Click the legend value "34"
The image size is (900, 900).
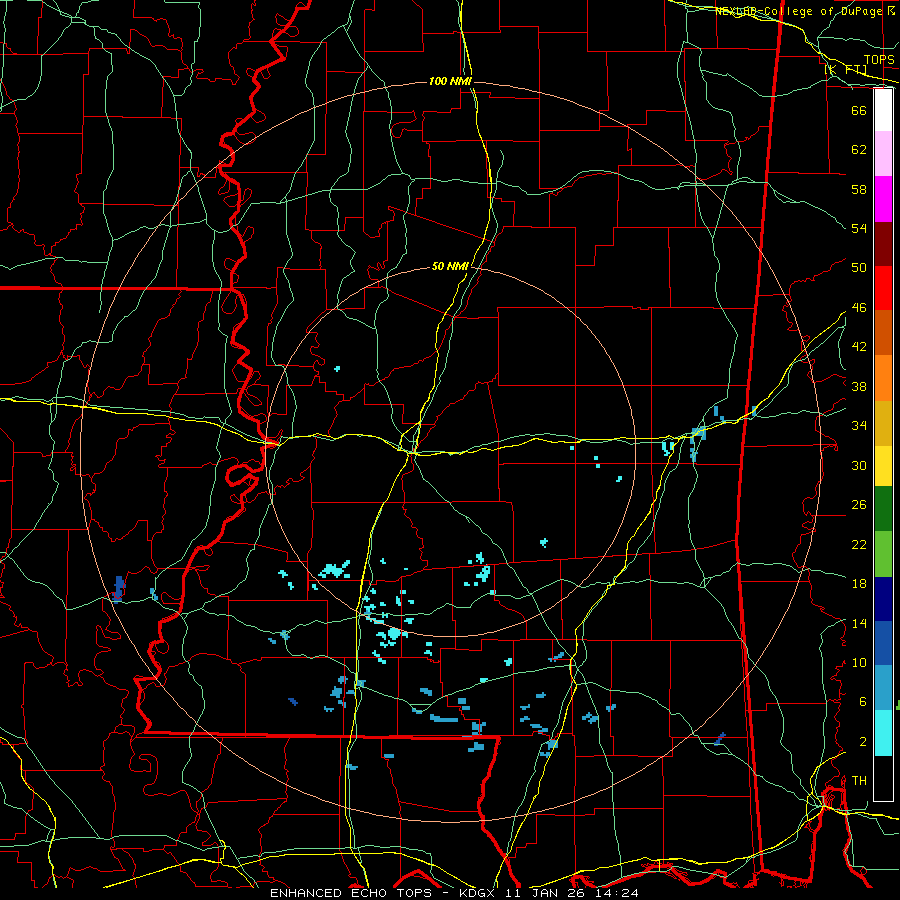pos(859,426)
